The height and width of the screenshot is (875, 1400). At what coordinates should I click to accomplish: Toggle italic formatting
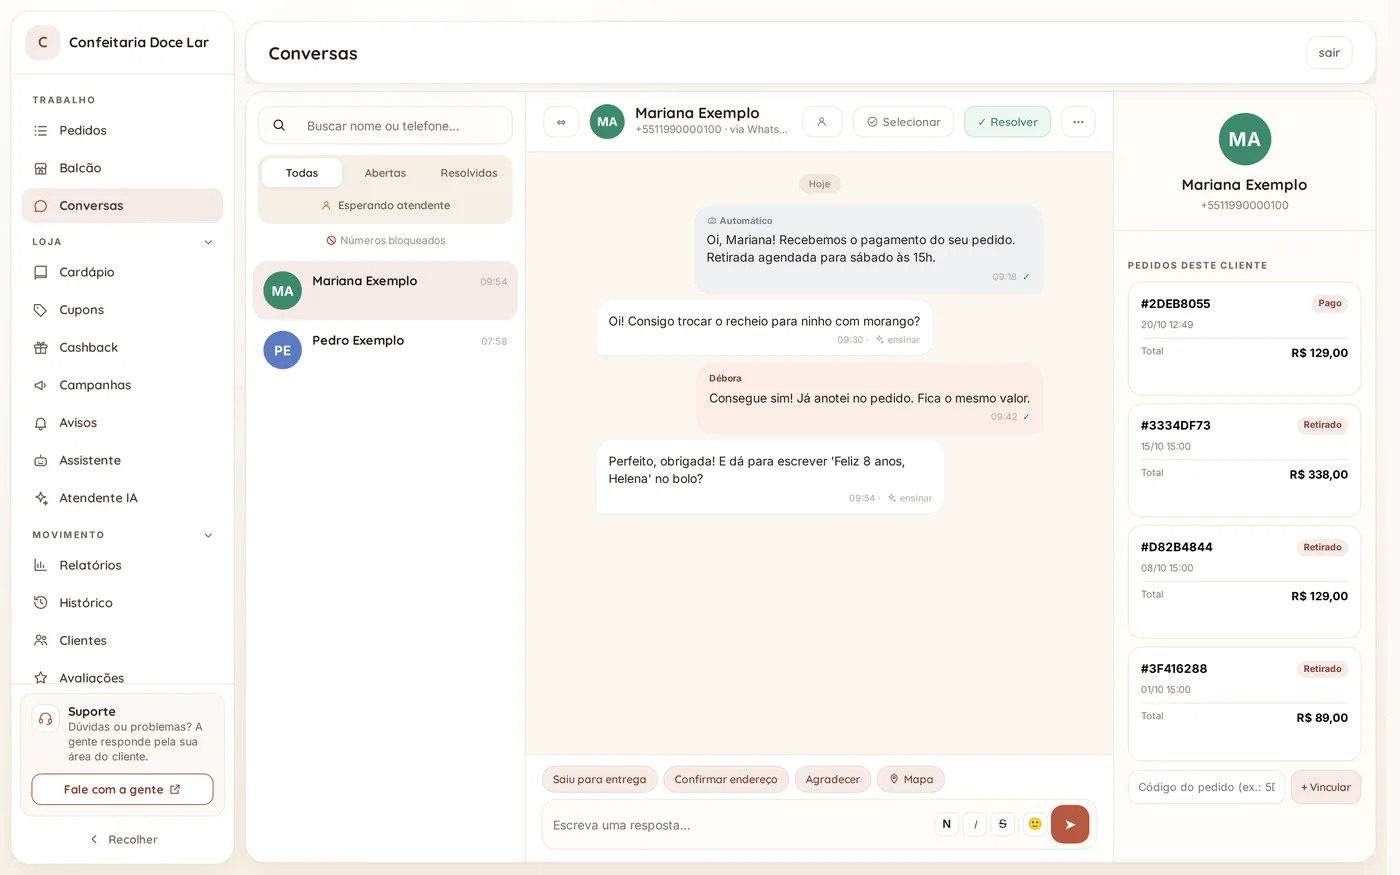pos(975,824)
